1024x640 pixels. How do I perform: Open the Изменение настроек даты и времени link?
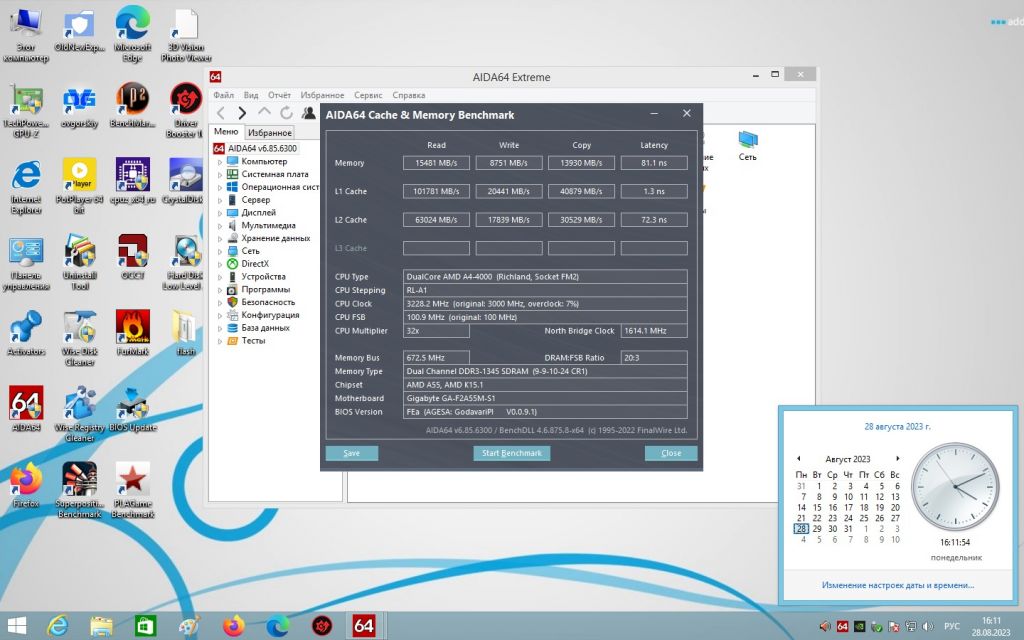(x=898, y=585)
